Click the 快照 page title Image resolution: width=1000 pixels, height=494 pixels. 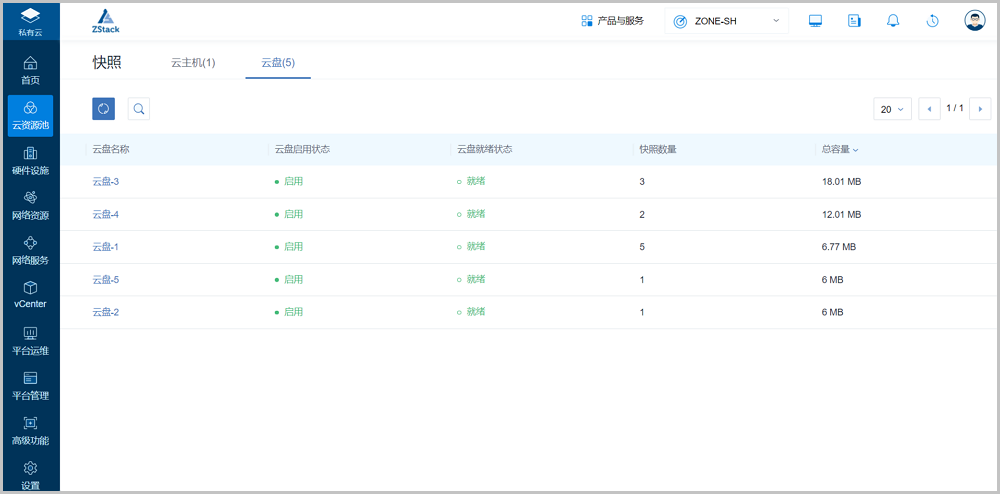tap(107, 62)
